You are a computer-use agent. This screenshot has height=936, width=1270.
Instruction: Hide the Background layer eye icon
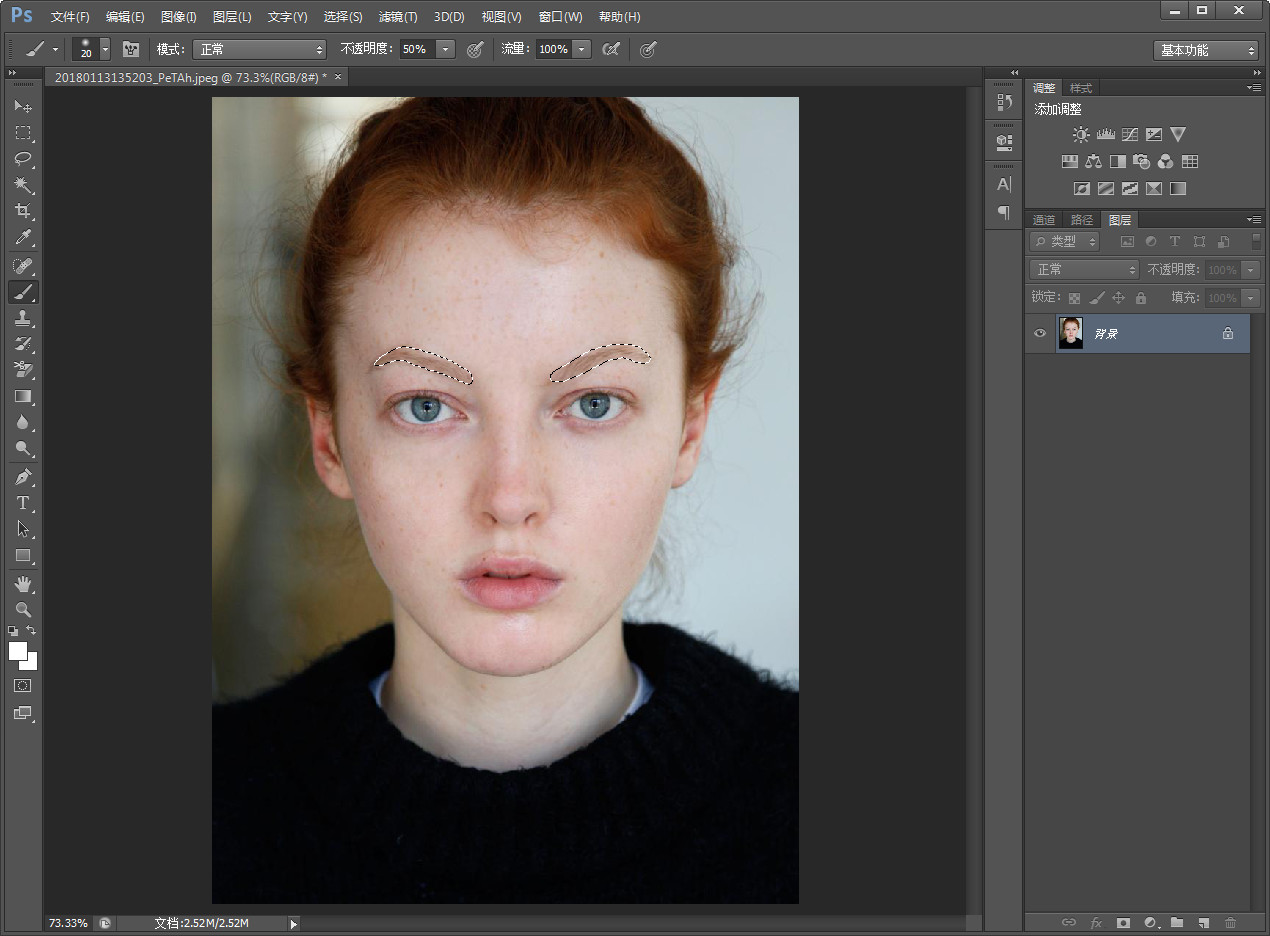1040,333
